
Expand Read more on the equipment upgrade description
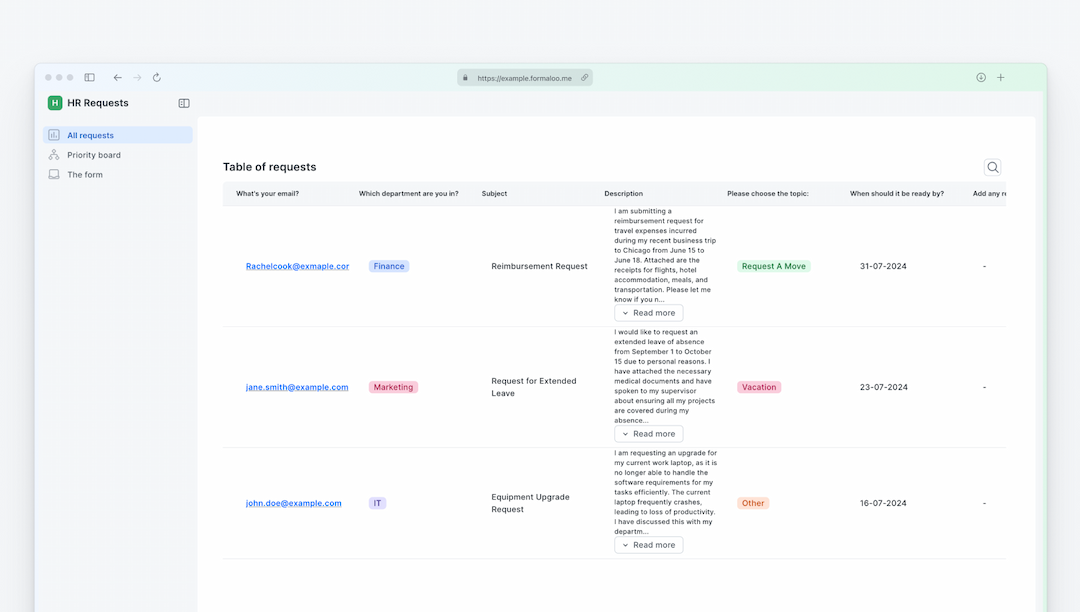pyautogui.click(x=648, y=544)
